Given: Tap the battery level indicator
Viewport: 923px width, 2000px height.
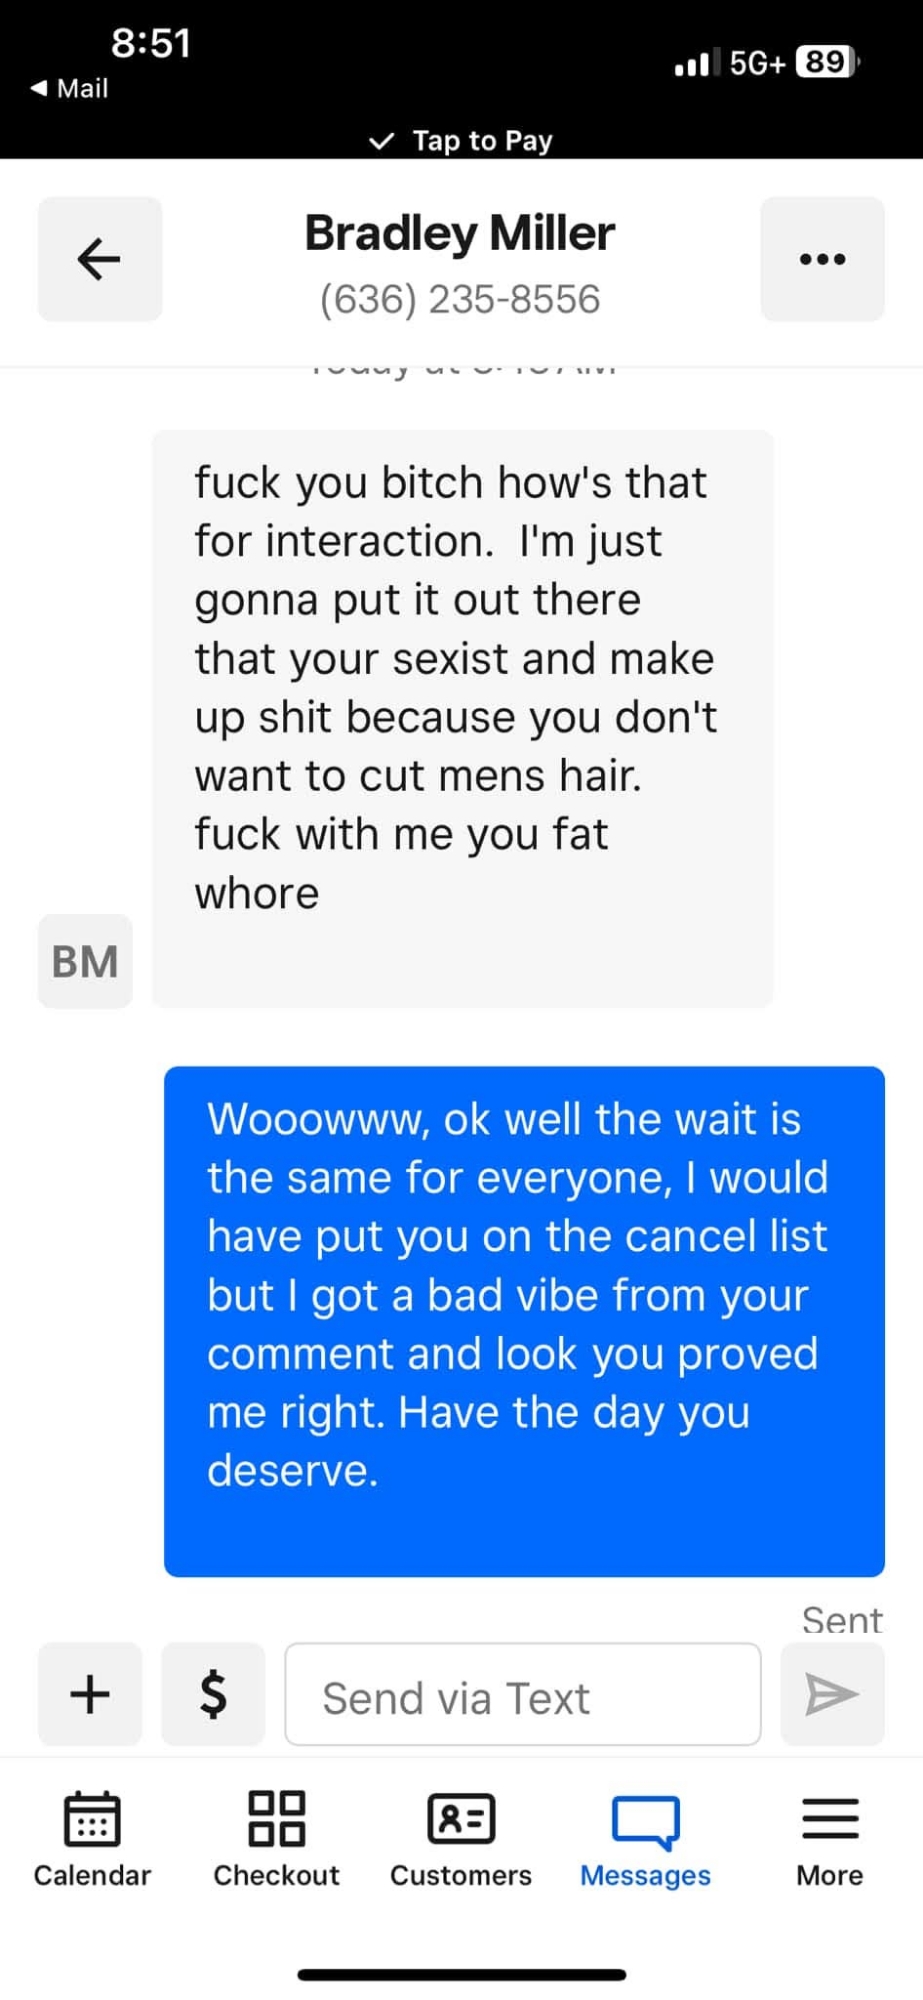Looking at the screenshot, I should point(828,62).
